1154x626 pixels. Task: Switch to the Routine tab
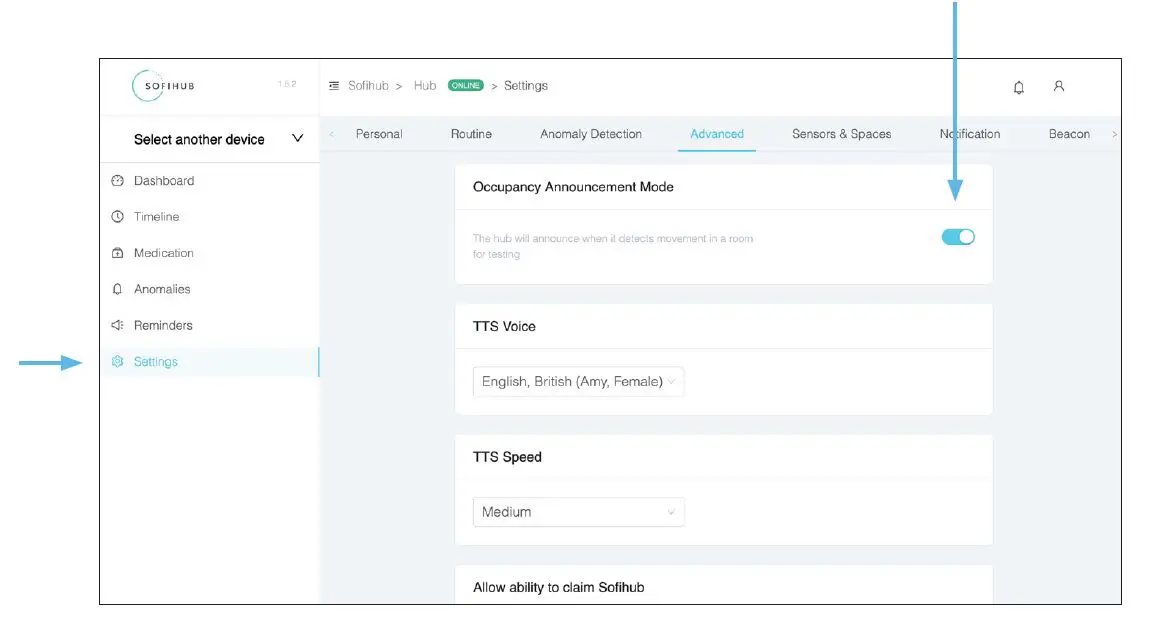tap(471, 134)
